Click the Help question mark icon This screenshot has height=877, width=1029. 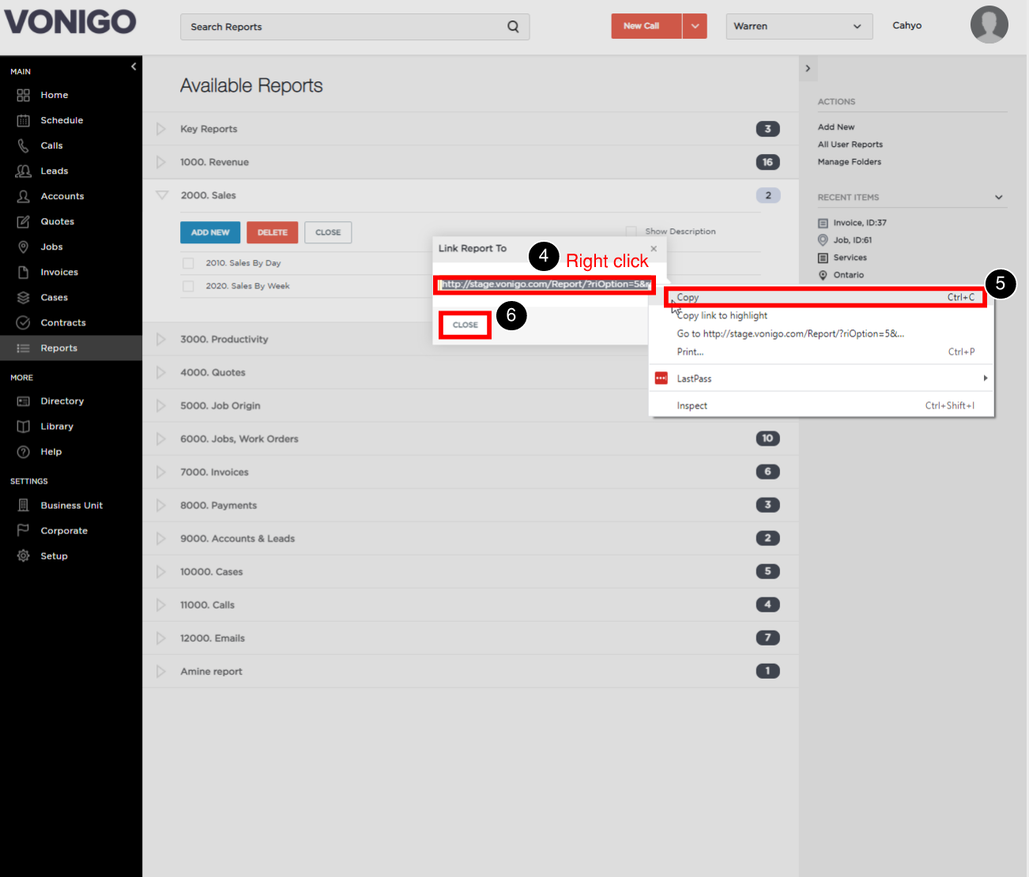click(x=23, y=452)
